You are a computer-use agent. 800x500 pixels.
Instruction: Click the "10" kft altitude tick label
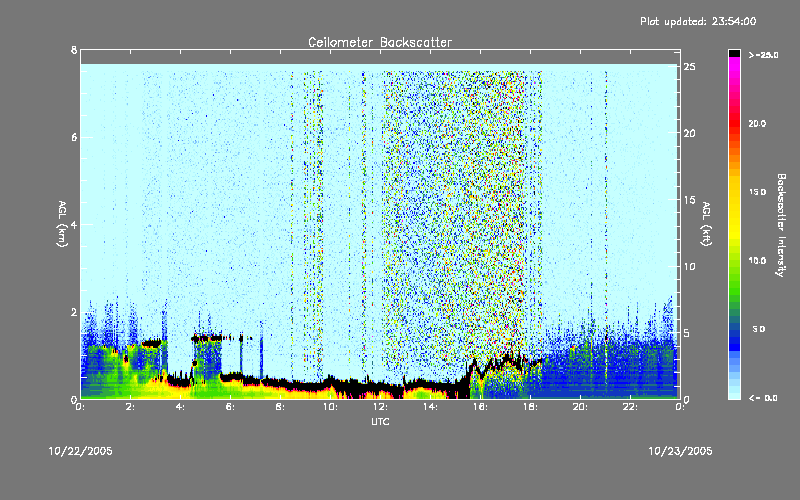point(690,266)
